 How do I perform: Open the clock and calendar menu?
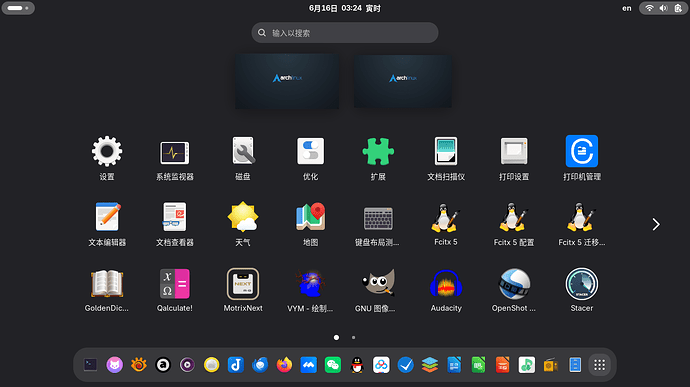345,8
